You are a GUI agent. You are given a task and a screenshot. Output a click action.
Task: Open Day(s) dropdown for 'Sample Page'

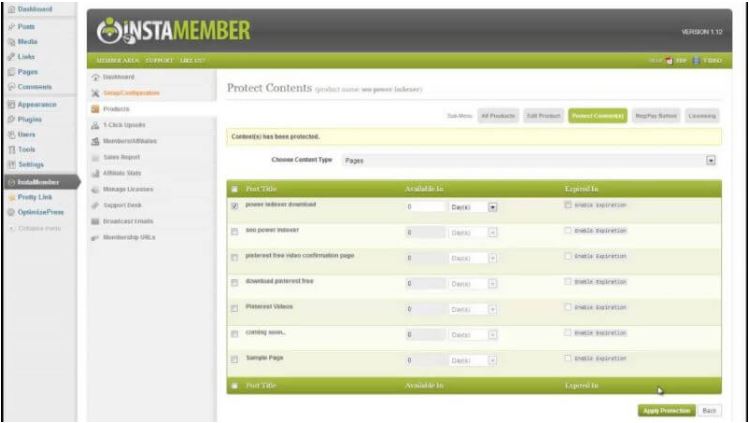pyautogui.click(x=473, y=360)
